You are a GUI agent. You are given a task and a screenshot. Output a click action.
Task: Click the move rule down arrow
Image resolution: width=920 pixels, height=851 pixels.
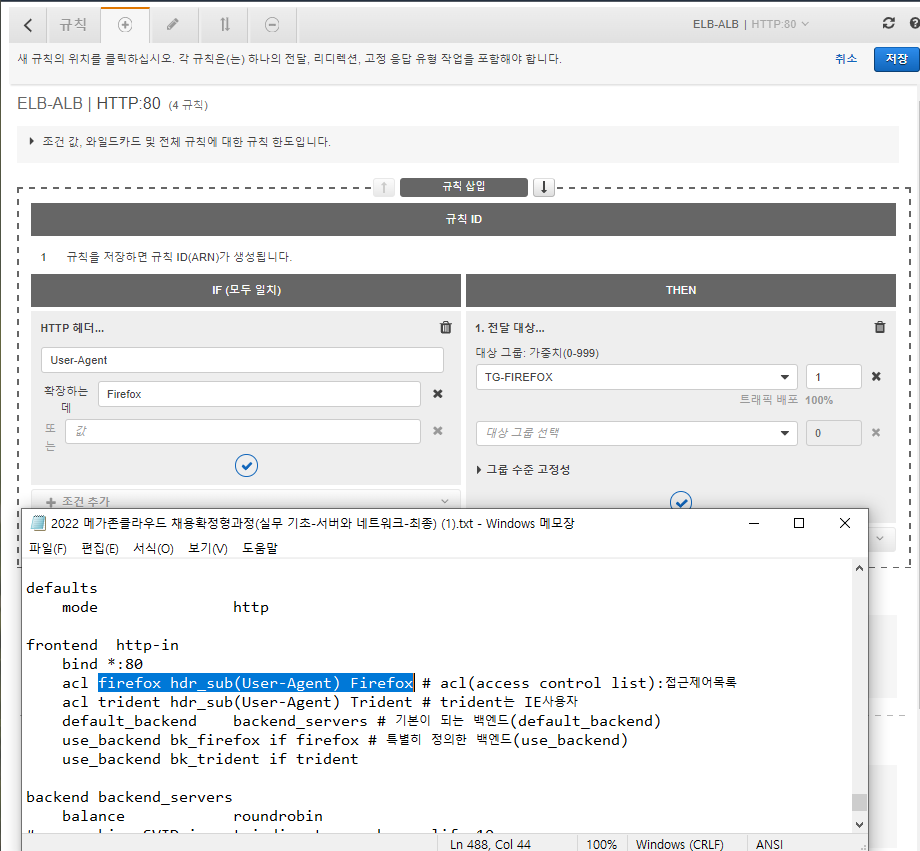tap(544, 187)
